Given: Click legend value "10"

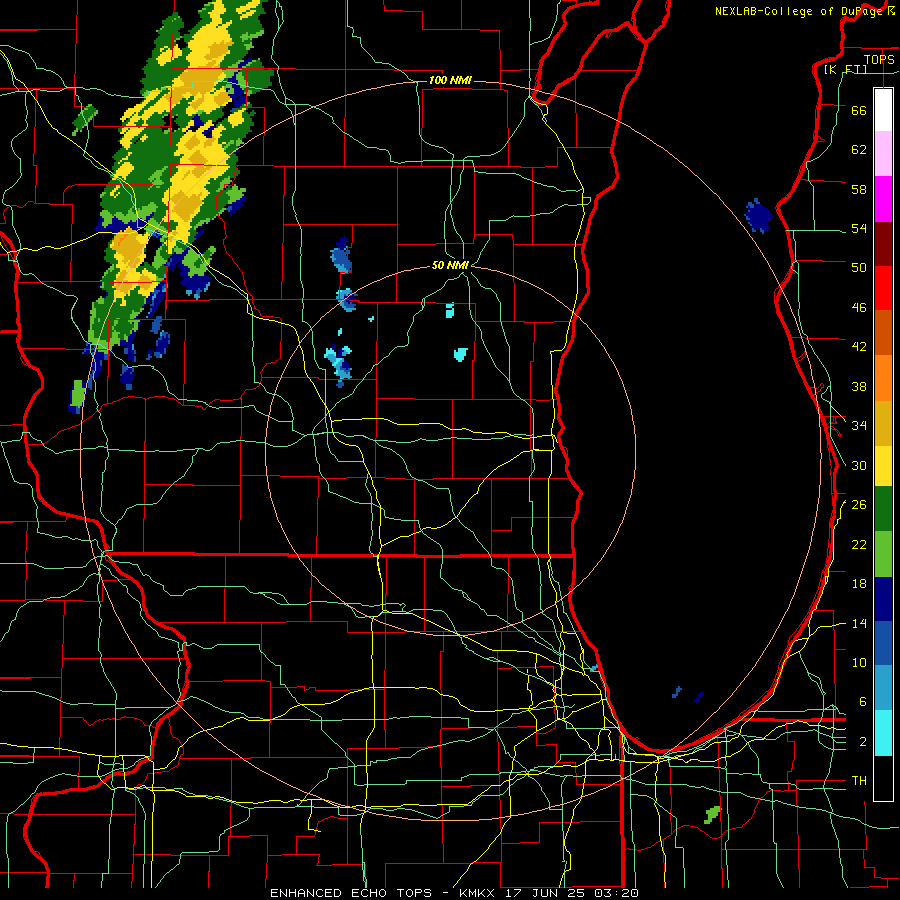Looking at the screenshot, I should pos(859,662).
